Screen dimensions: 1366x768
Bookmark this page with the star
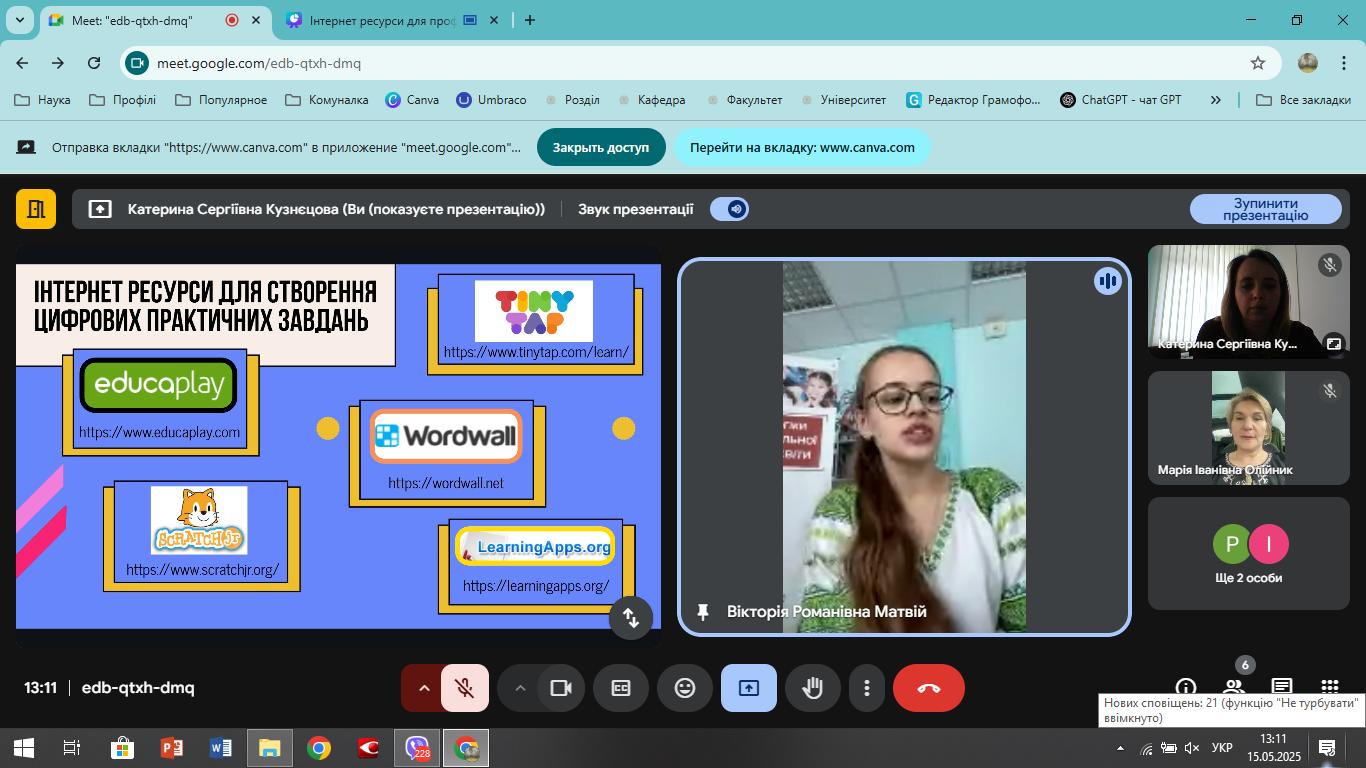1258,63
